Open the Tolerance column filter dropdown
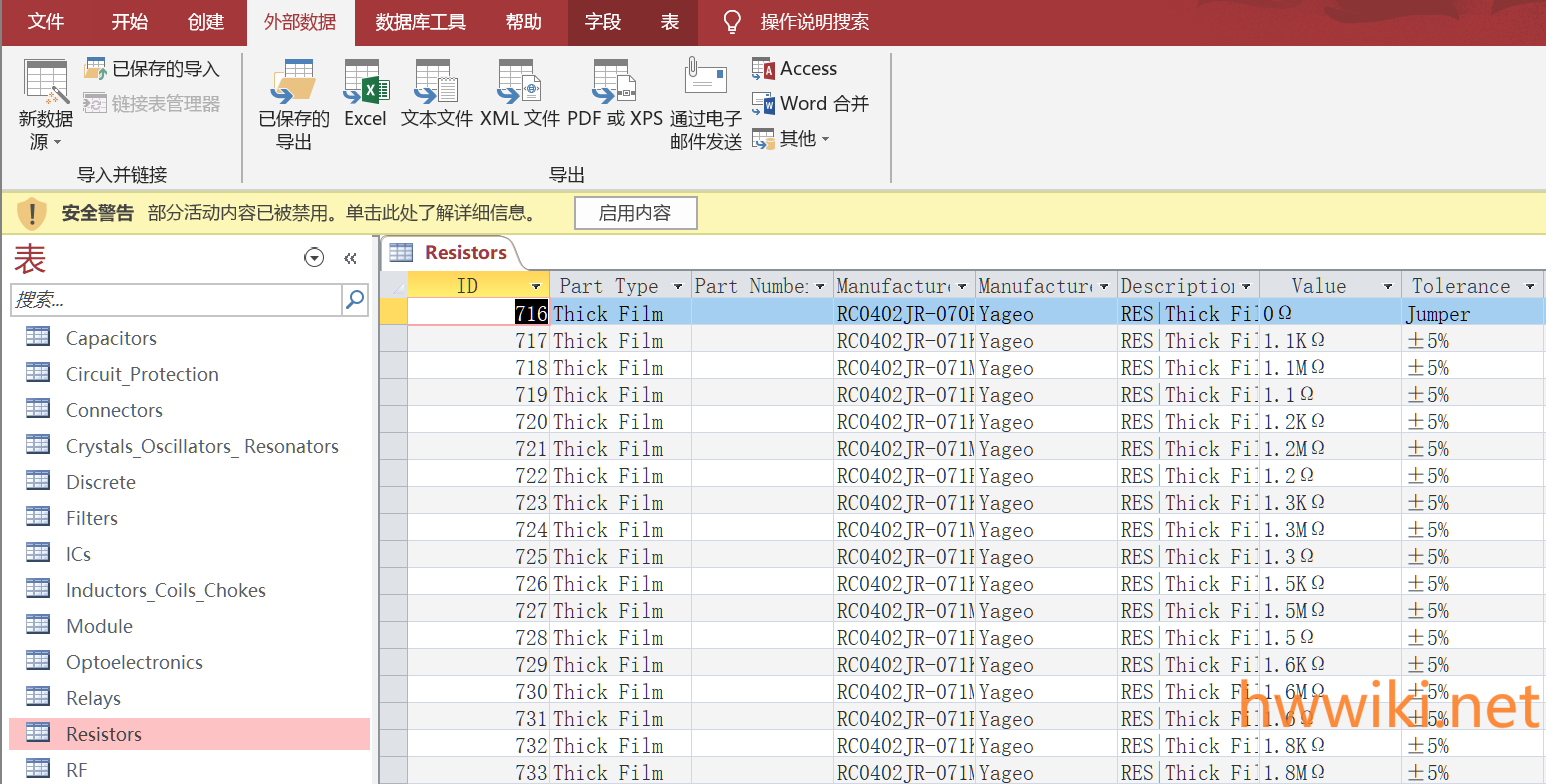Screen dimensions: 1546x784 tap(1529, 287)
